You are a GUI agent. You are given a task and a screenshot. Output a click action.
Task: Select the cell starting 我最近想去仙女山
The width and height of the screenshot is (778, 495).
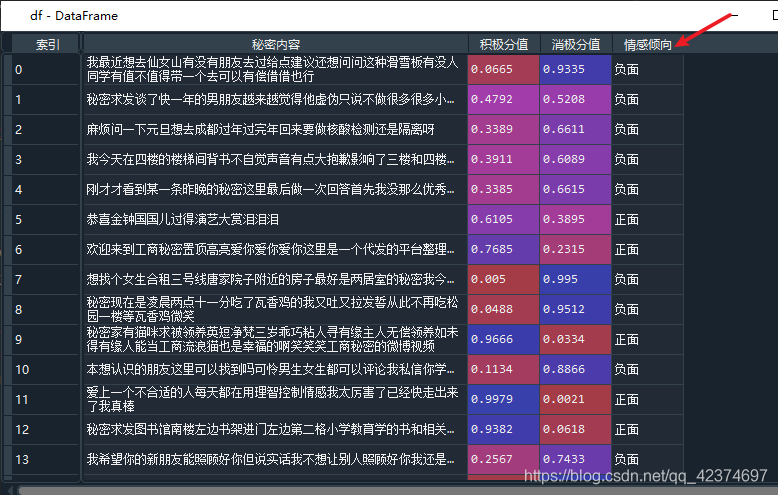point(275,69)
